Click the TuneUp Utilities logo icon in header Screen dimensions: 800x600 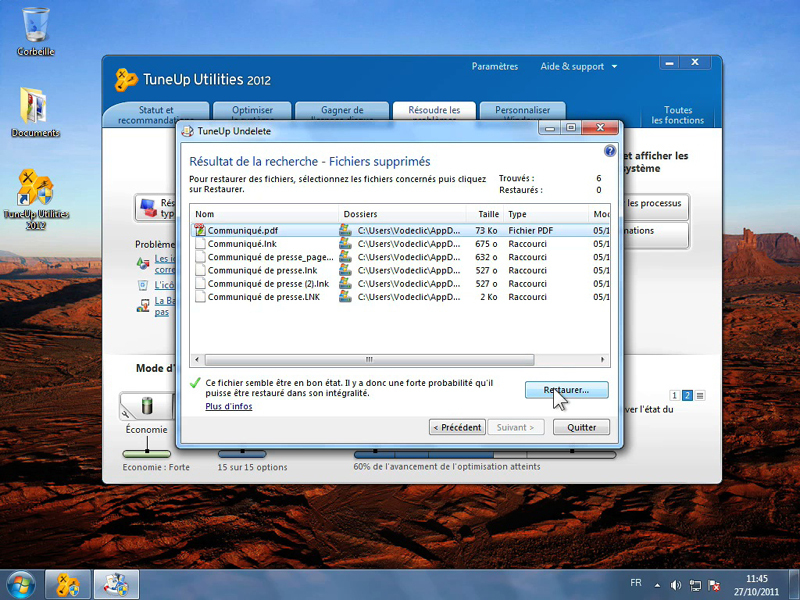click(x=126, y=80)
